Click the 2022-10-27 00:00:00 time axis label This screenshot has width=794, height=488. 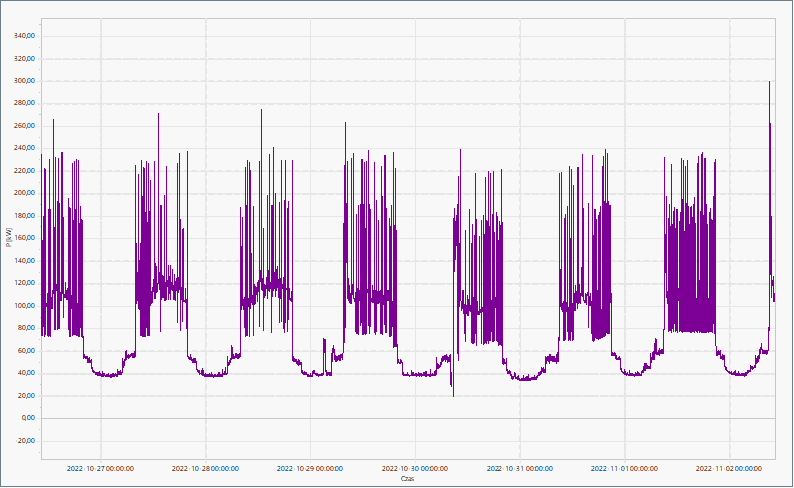click(x=100, y=468)
